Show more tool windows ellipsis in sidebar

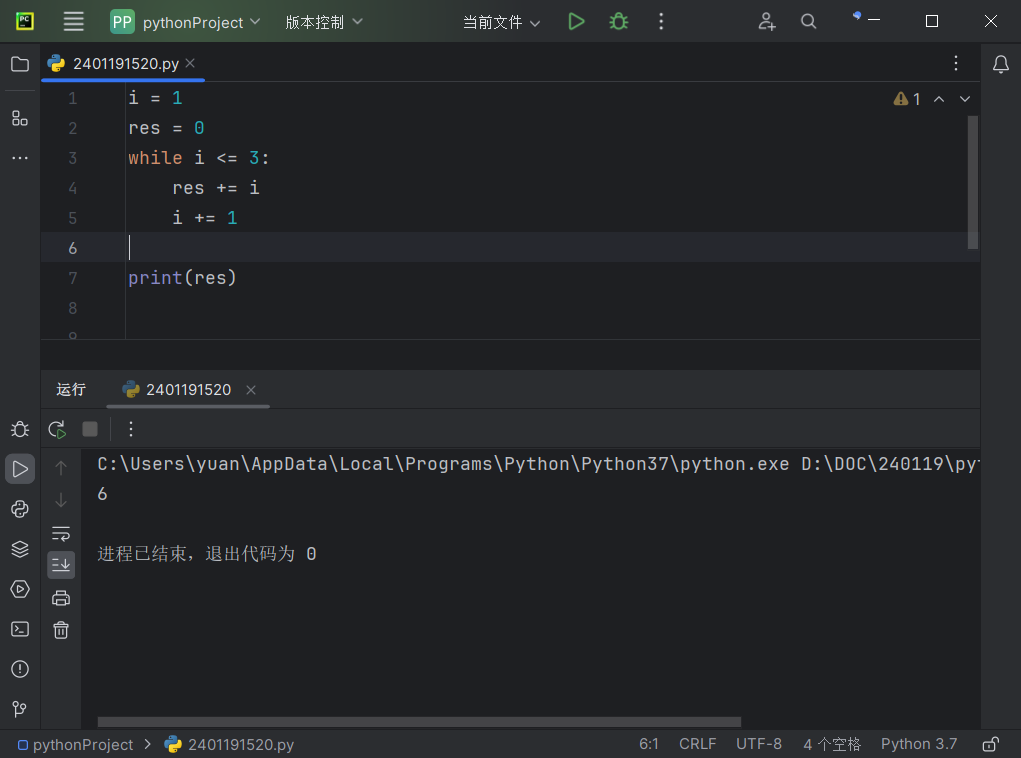(20, 158)
